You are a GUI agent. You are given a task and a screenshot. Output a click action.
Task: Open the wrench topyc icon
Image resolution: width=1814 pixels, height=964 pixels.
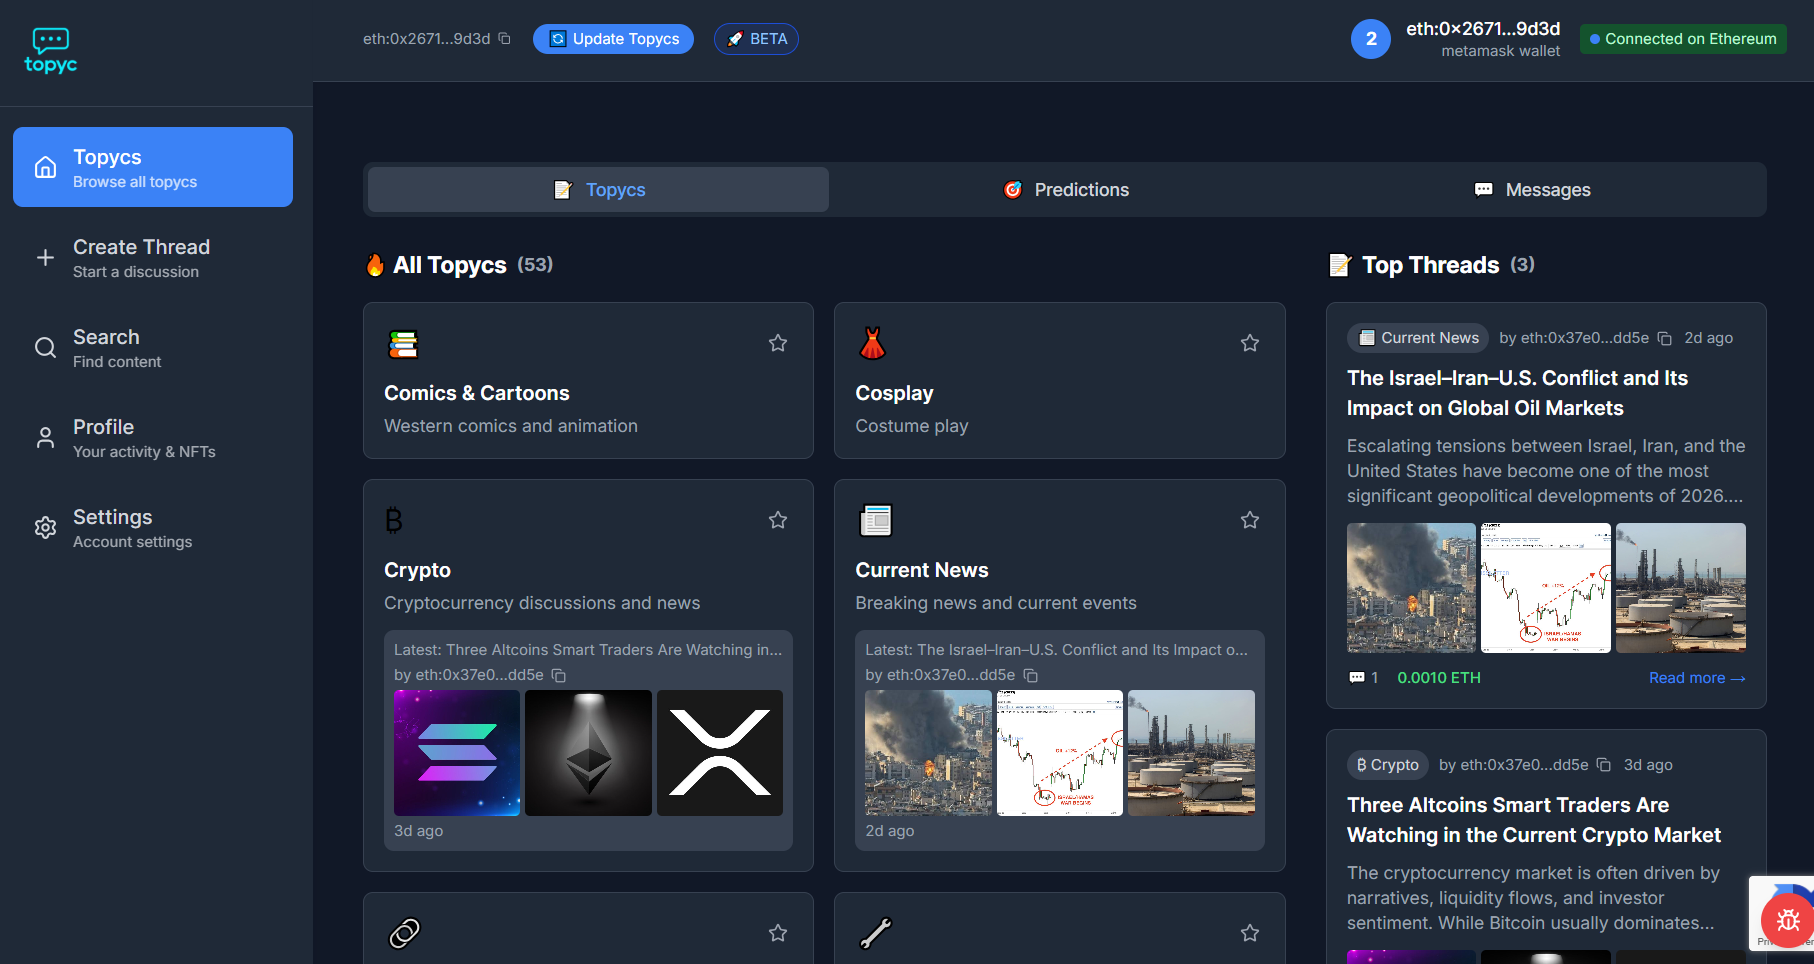tap(876, 933)
